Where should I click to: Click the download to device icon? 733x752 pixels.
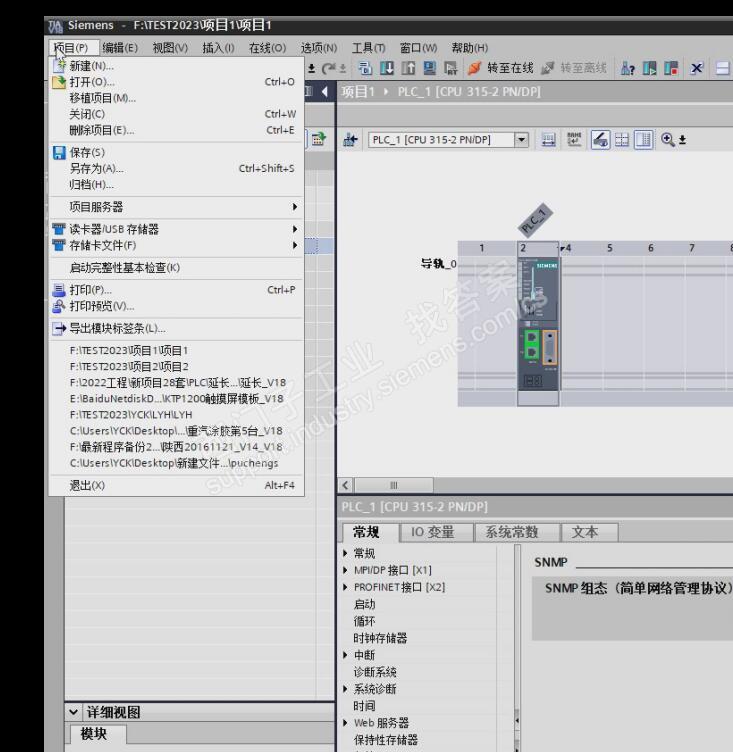(x=387, y=68)
